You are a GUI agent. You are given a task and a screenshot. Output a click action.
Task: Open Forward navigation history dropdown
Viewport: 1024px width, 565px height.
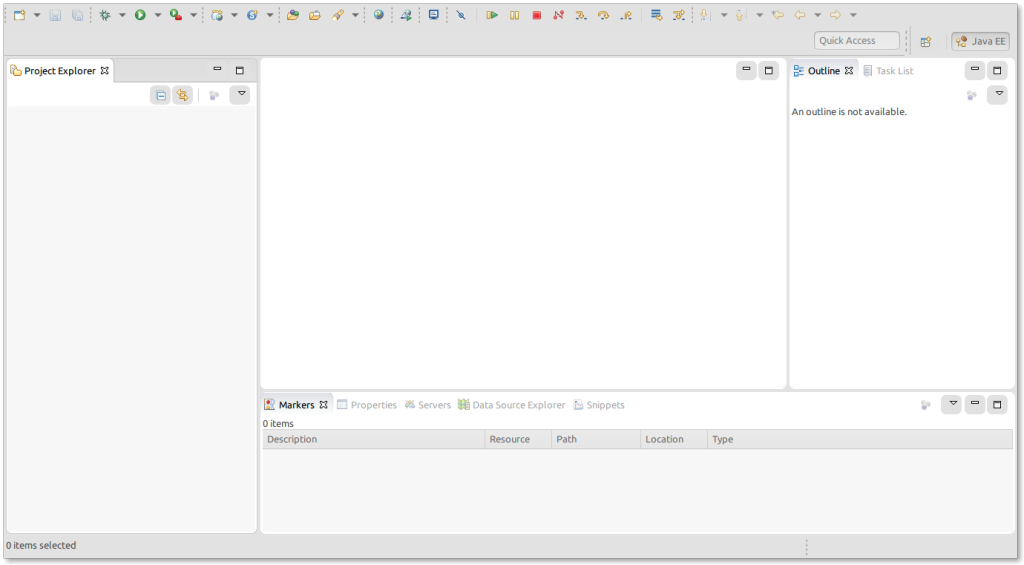[853, 15]
